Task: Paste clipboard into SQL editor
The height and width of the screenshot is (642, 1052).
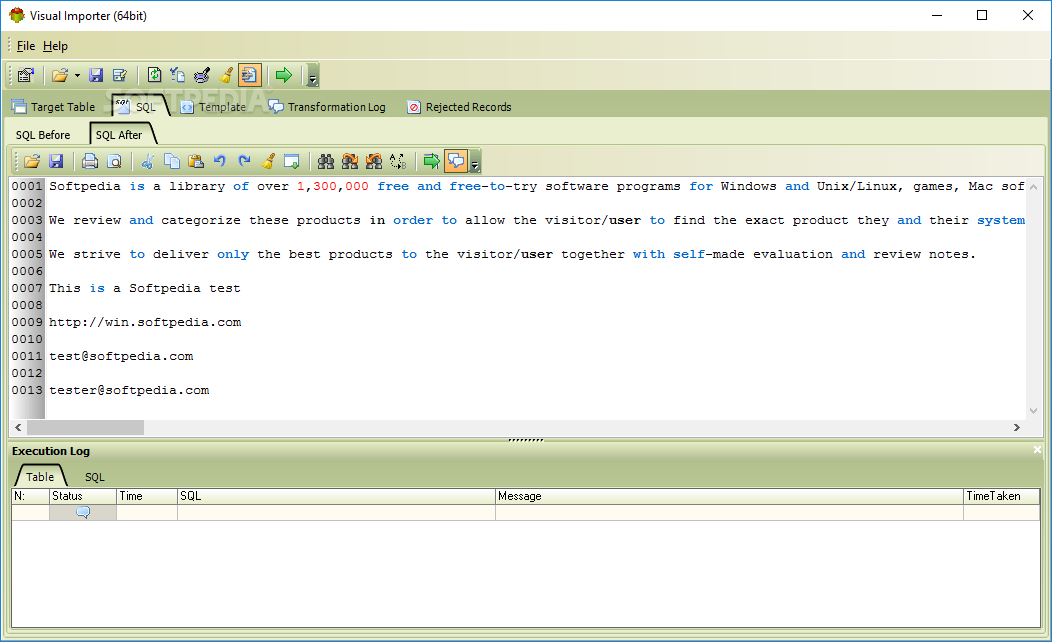Action: pyautogui.click(x=196, y=161)
